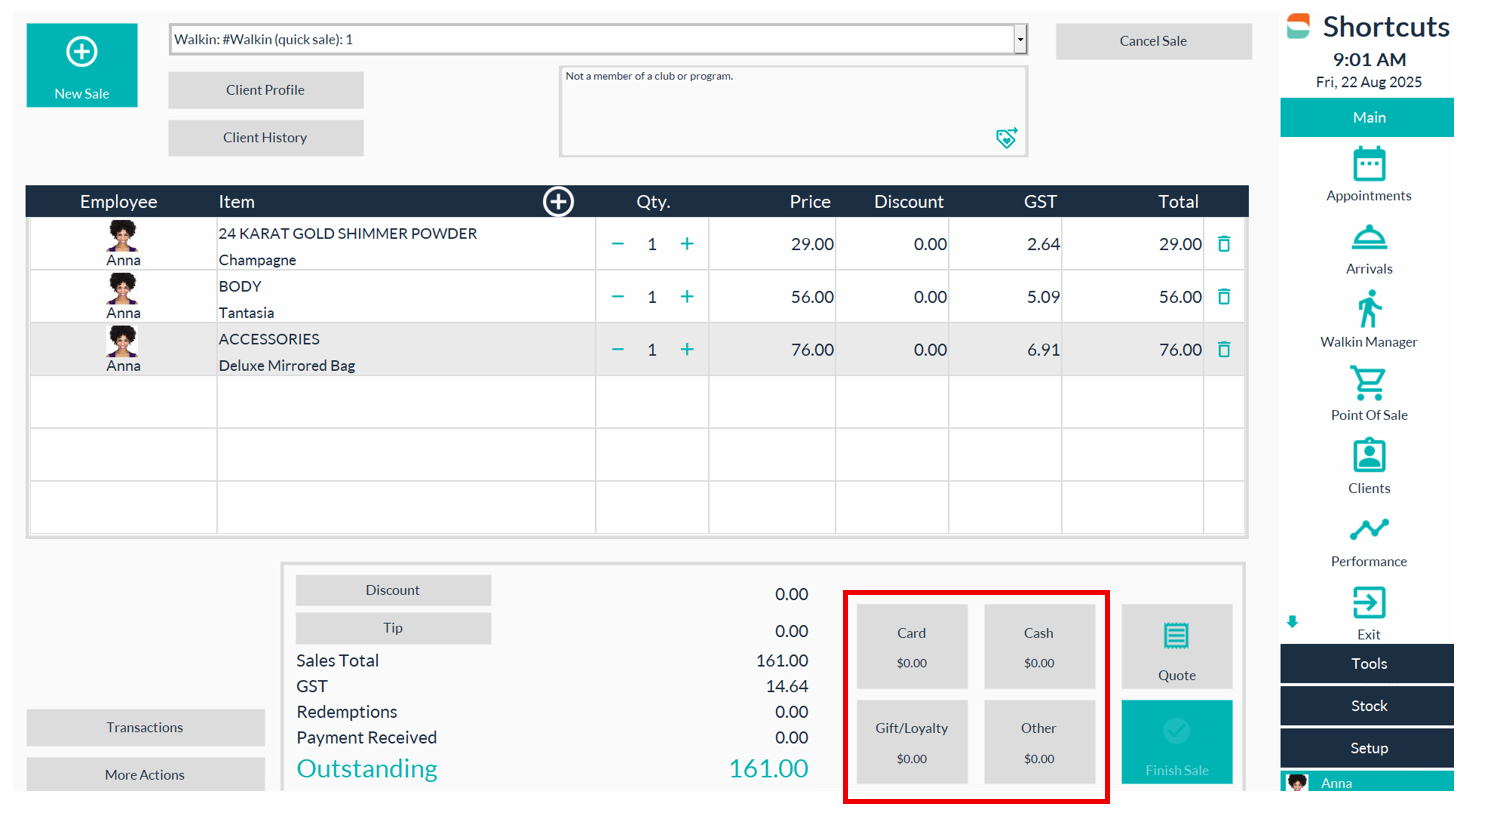The width and height of the screenshot is (1507, 819).
Task: Click Finish Sale button
Action: [1177, 742]
